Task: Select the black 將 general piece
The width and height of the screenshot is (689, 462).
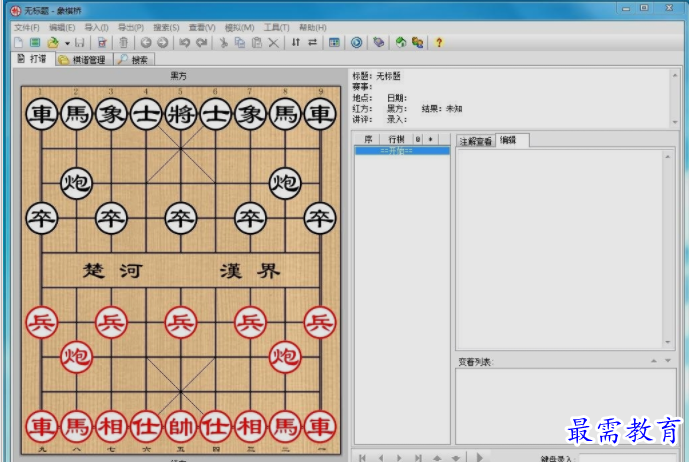Action: pyautogui.click(x=181, y=114)
